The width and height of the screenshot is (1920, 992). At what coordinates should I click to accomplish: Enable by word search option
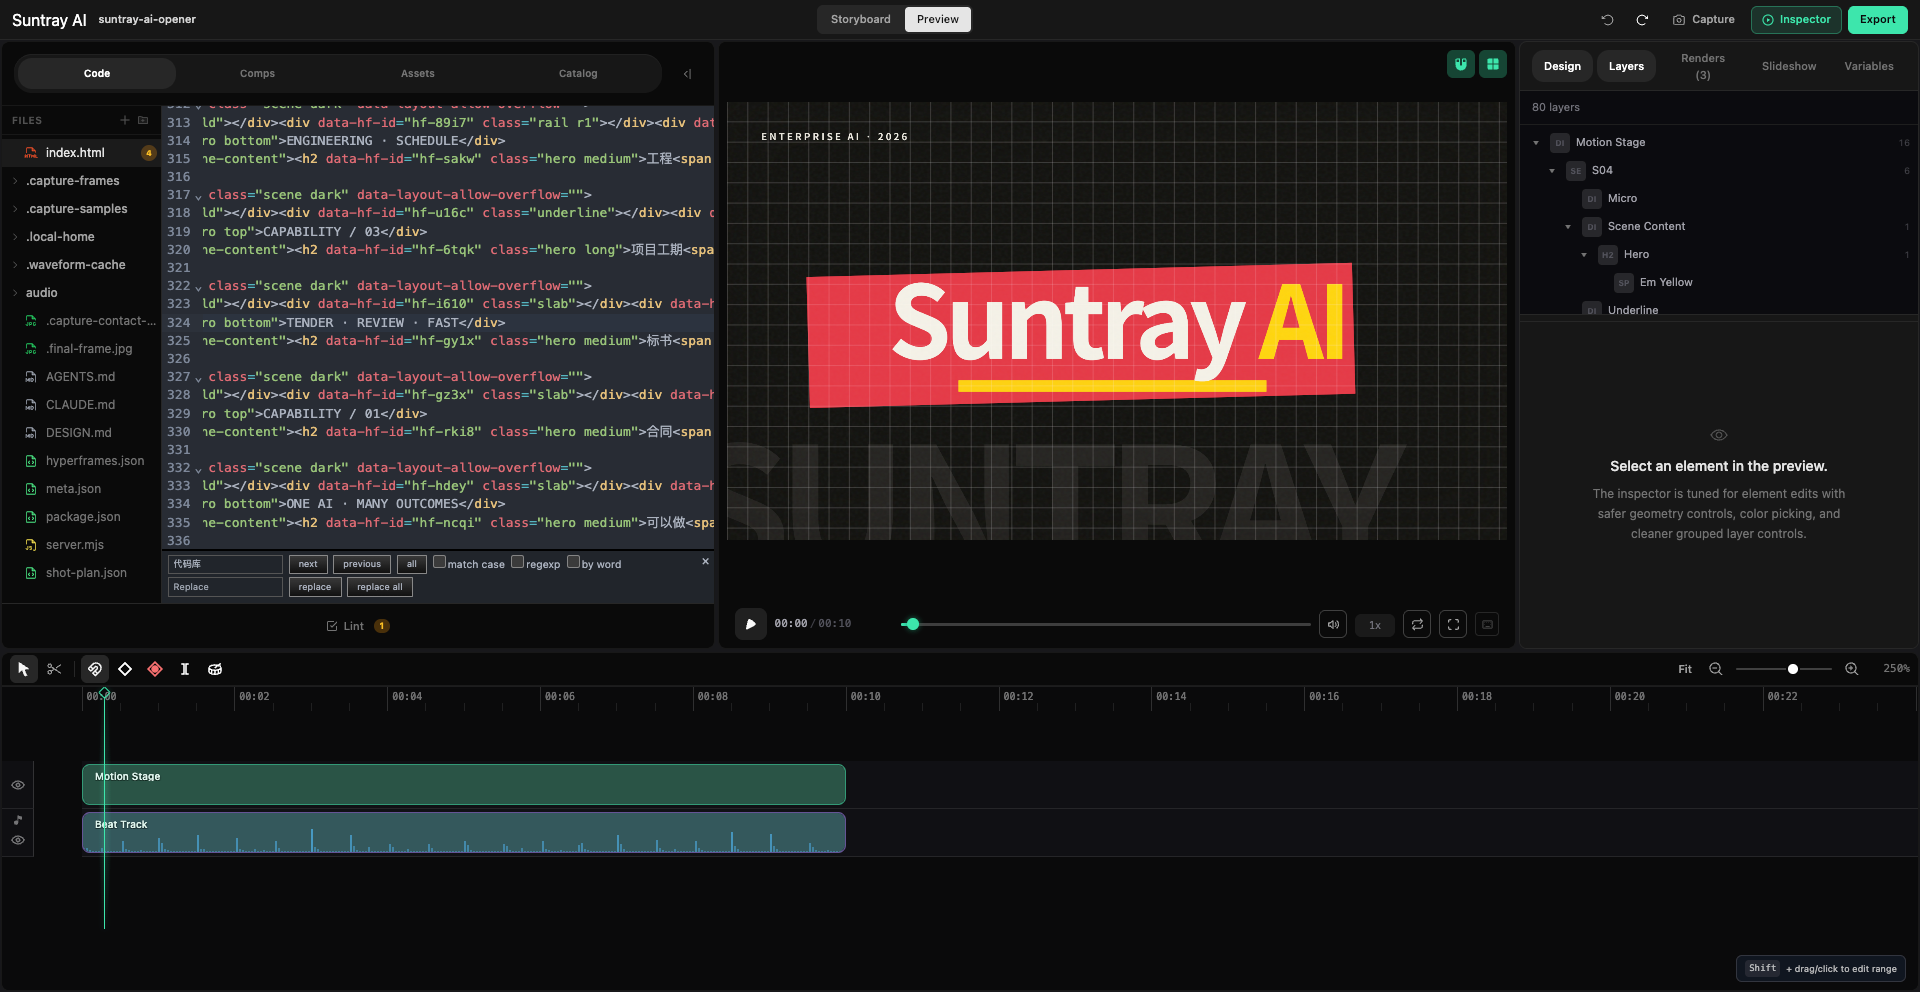coord(573,562)
